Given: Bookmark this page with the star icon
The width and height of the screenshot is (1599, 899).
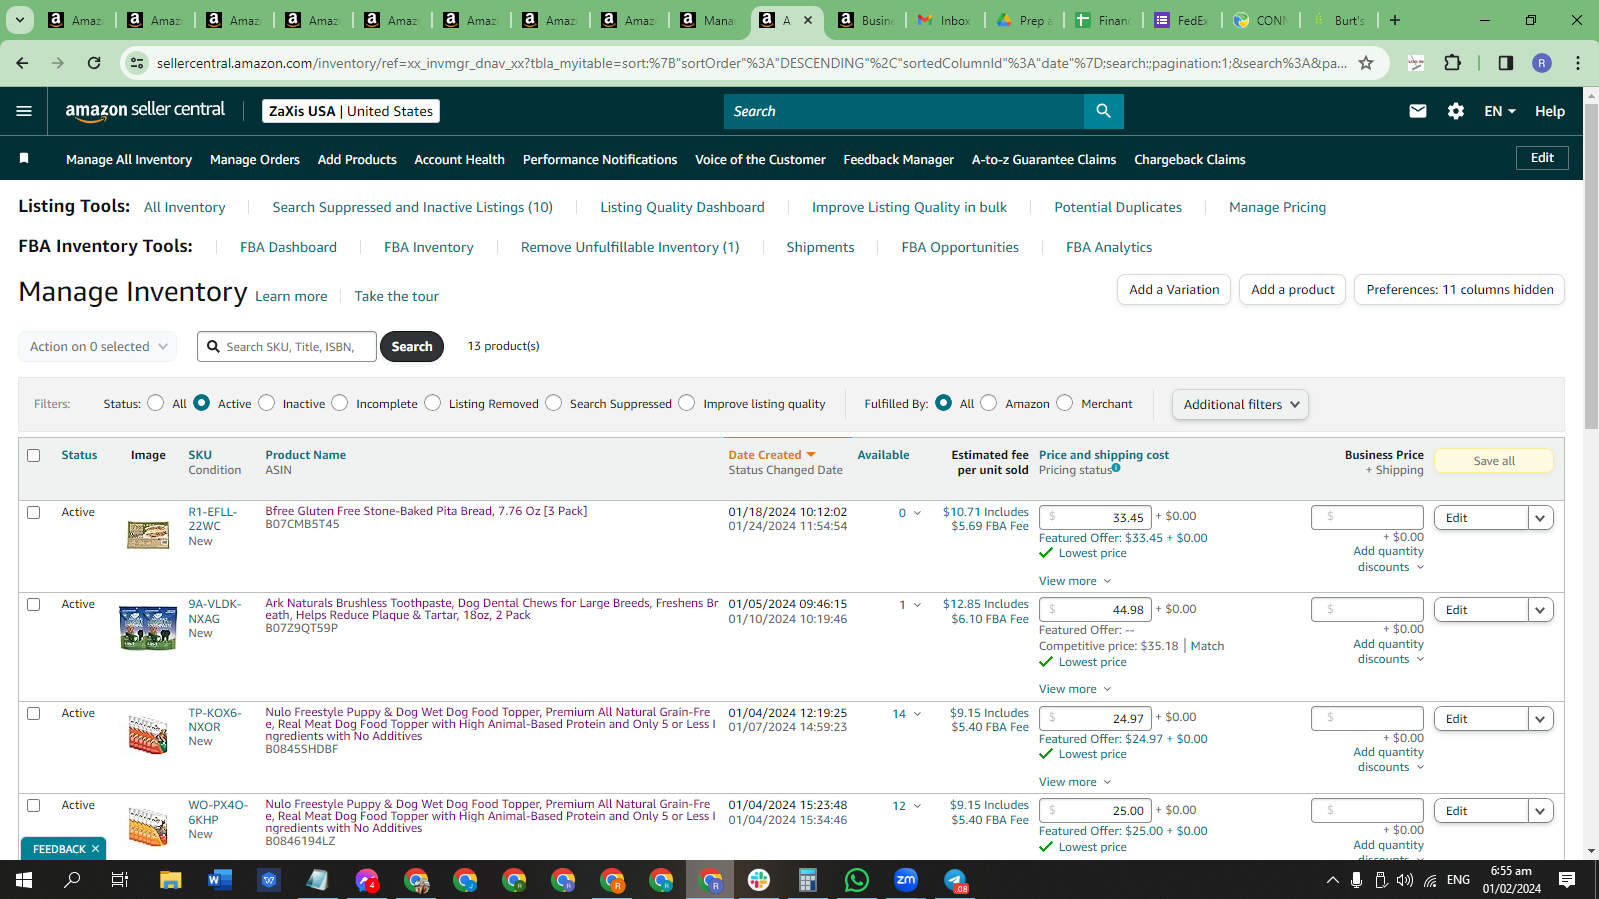Looking at the screenshot, I should pos(1366,63).
